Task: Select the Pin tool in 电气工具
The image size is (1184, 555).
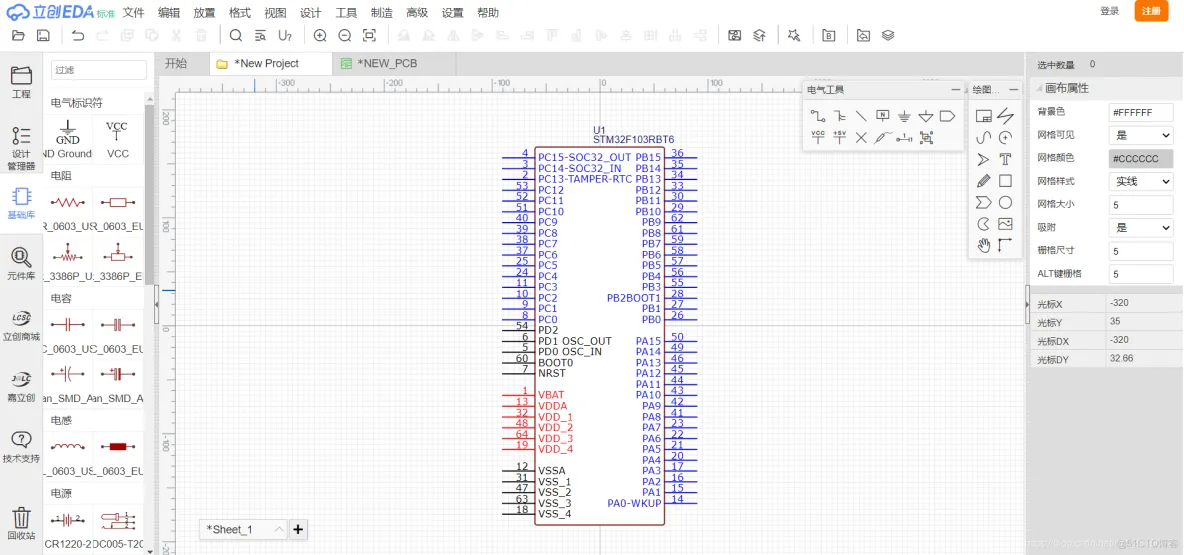Action: tap(905, 137)
